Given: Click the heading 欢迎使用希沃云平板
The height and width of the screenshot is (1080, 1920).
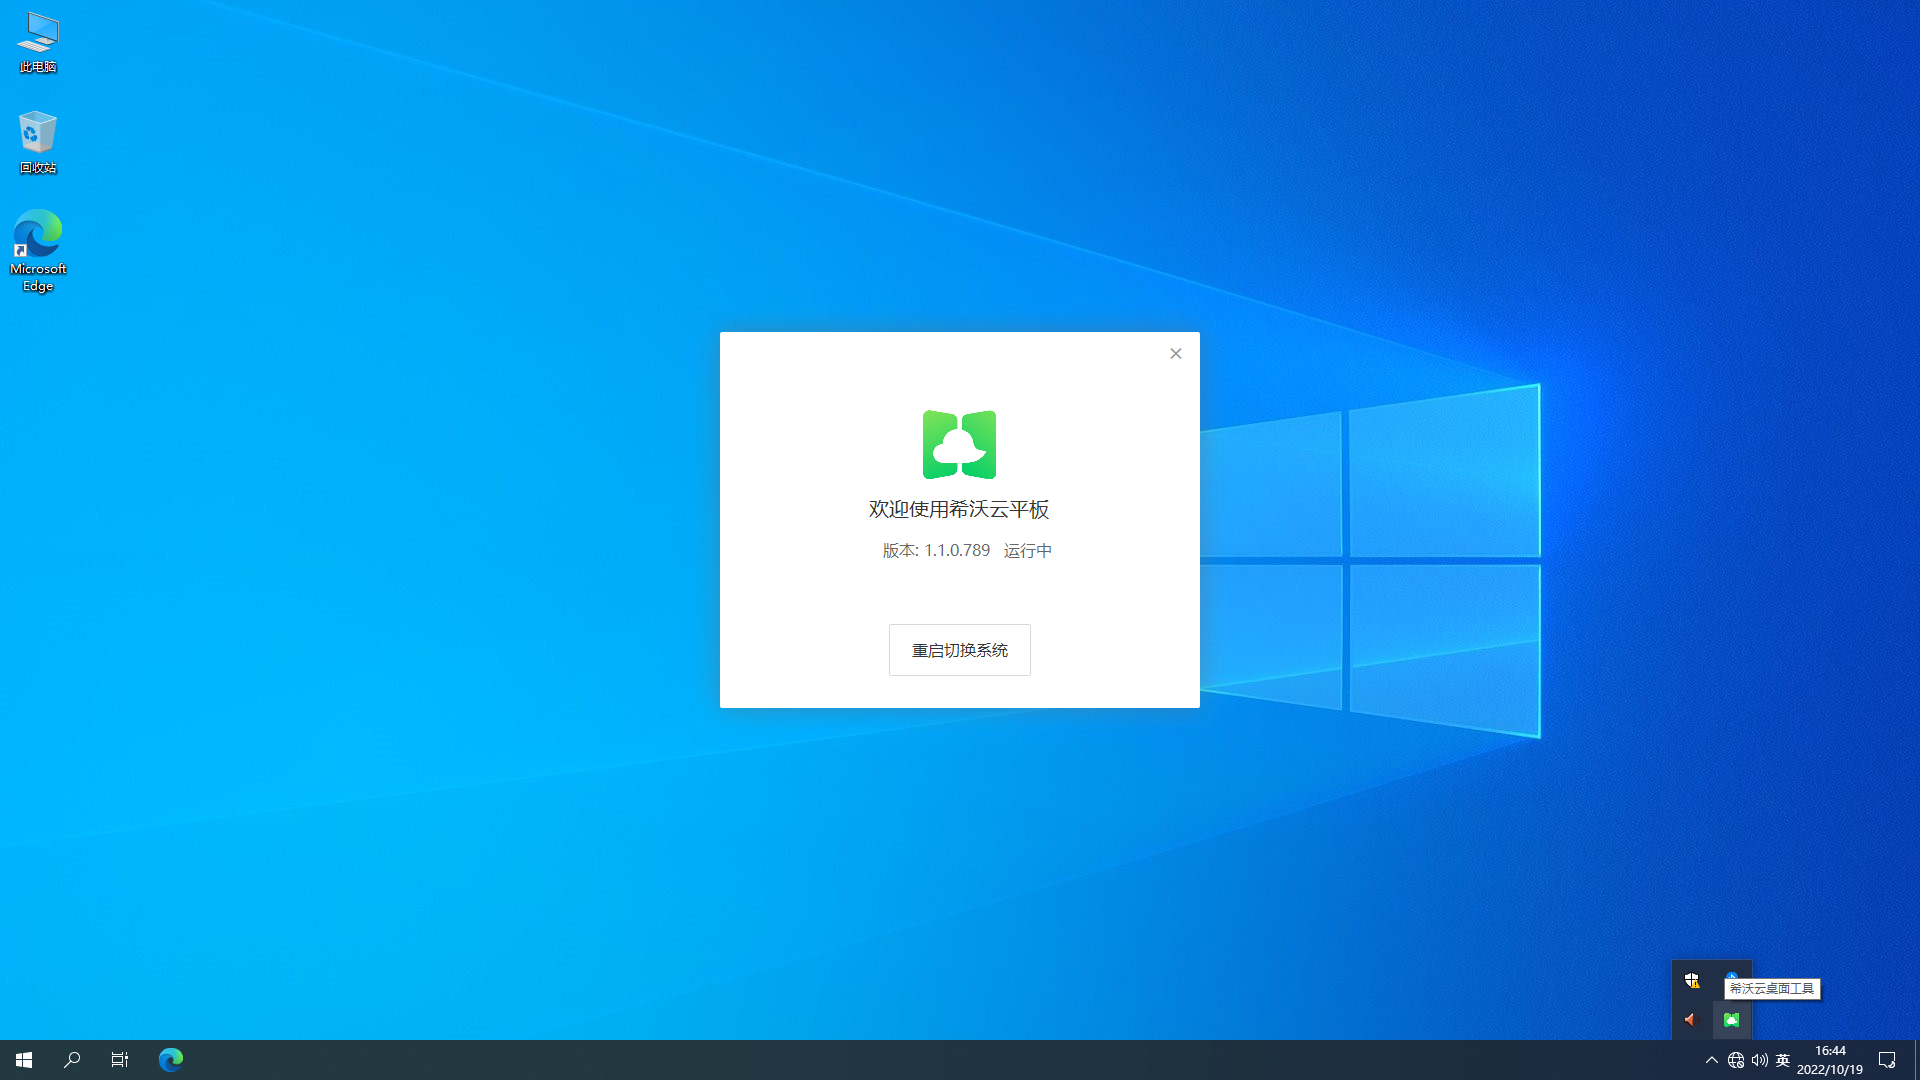Looking at the screenshot, I should (959, 509).
